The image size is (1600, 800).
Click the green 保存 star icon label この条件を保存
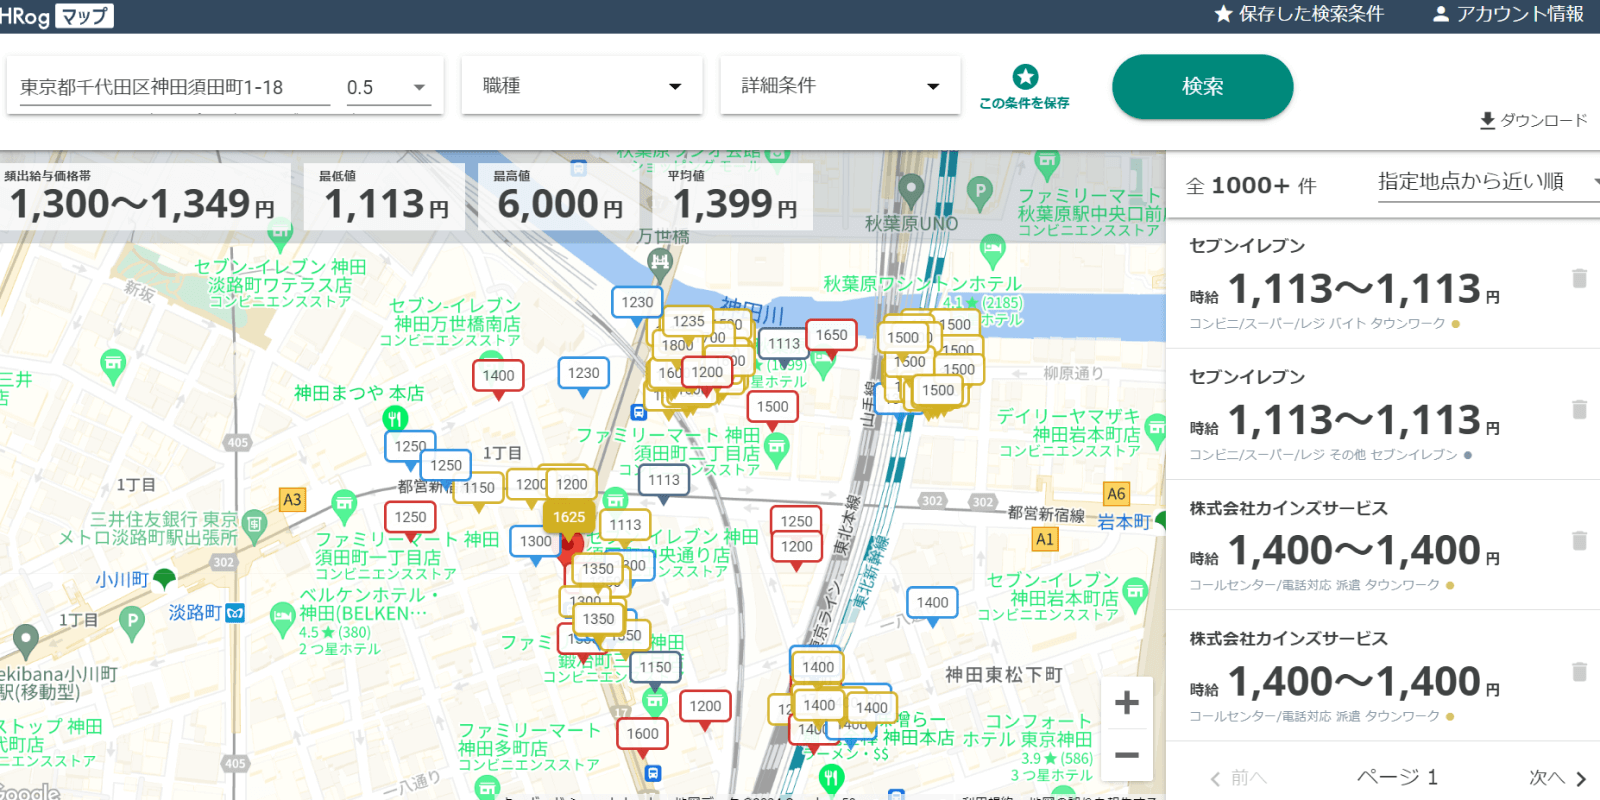pos(1024,103)
